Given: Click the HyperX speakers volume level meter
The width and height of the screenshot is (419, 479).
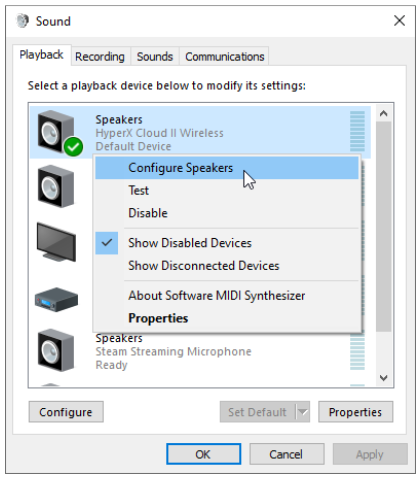Looking at the screenshot, I should tap(357, 131).
